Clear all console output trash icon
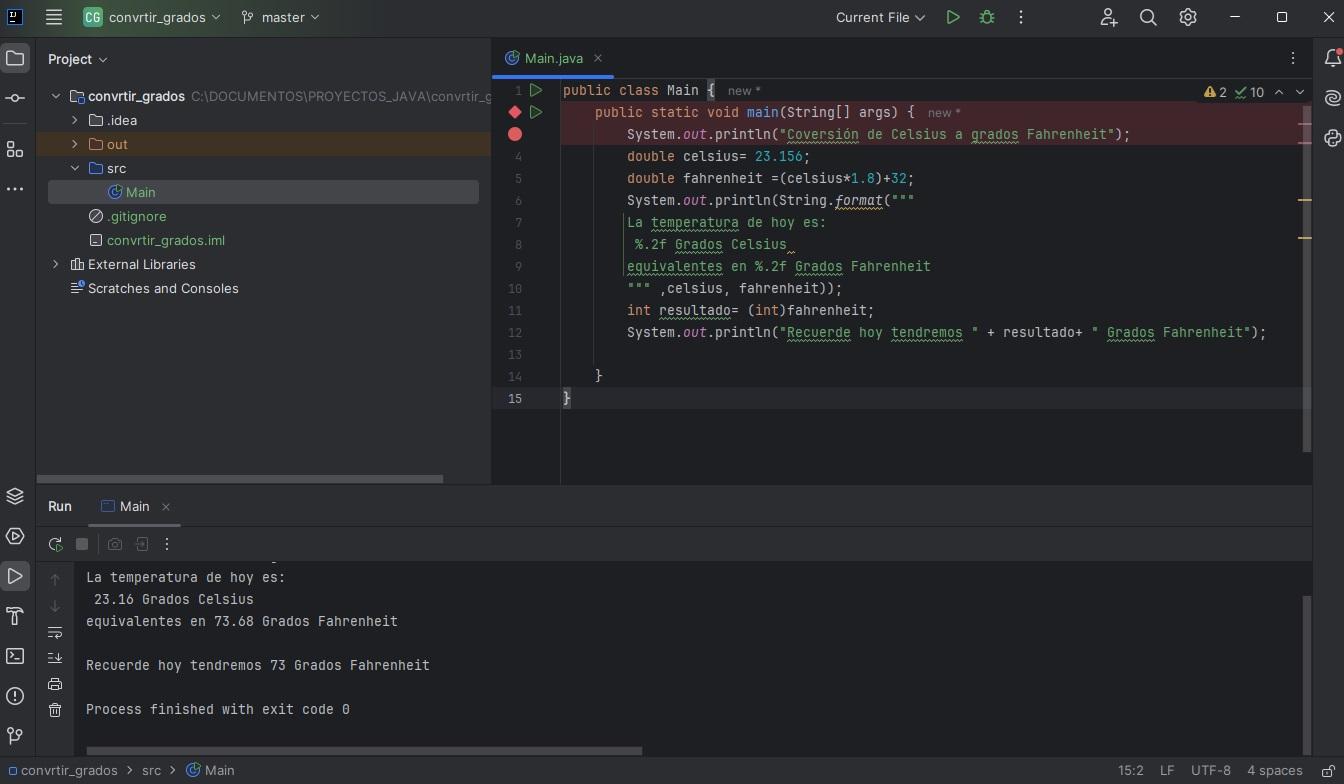The height and width of the screenshot is (784, 1344). 55,710
